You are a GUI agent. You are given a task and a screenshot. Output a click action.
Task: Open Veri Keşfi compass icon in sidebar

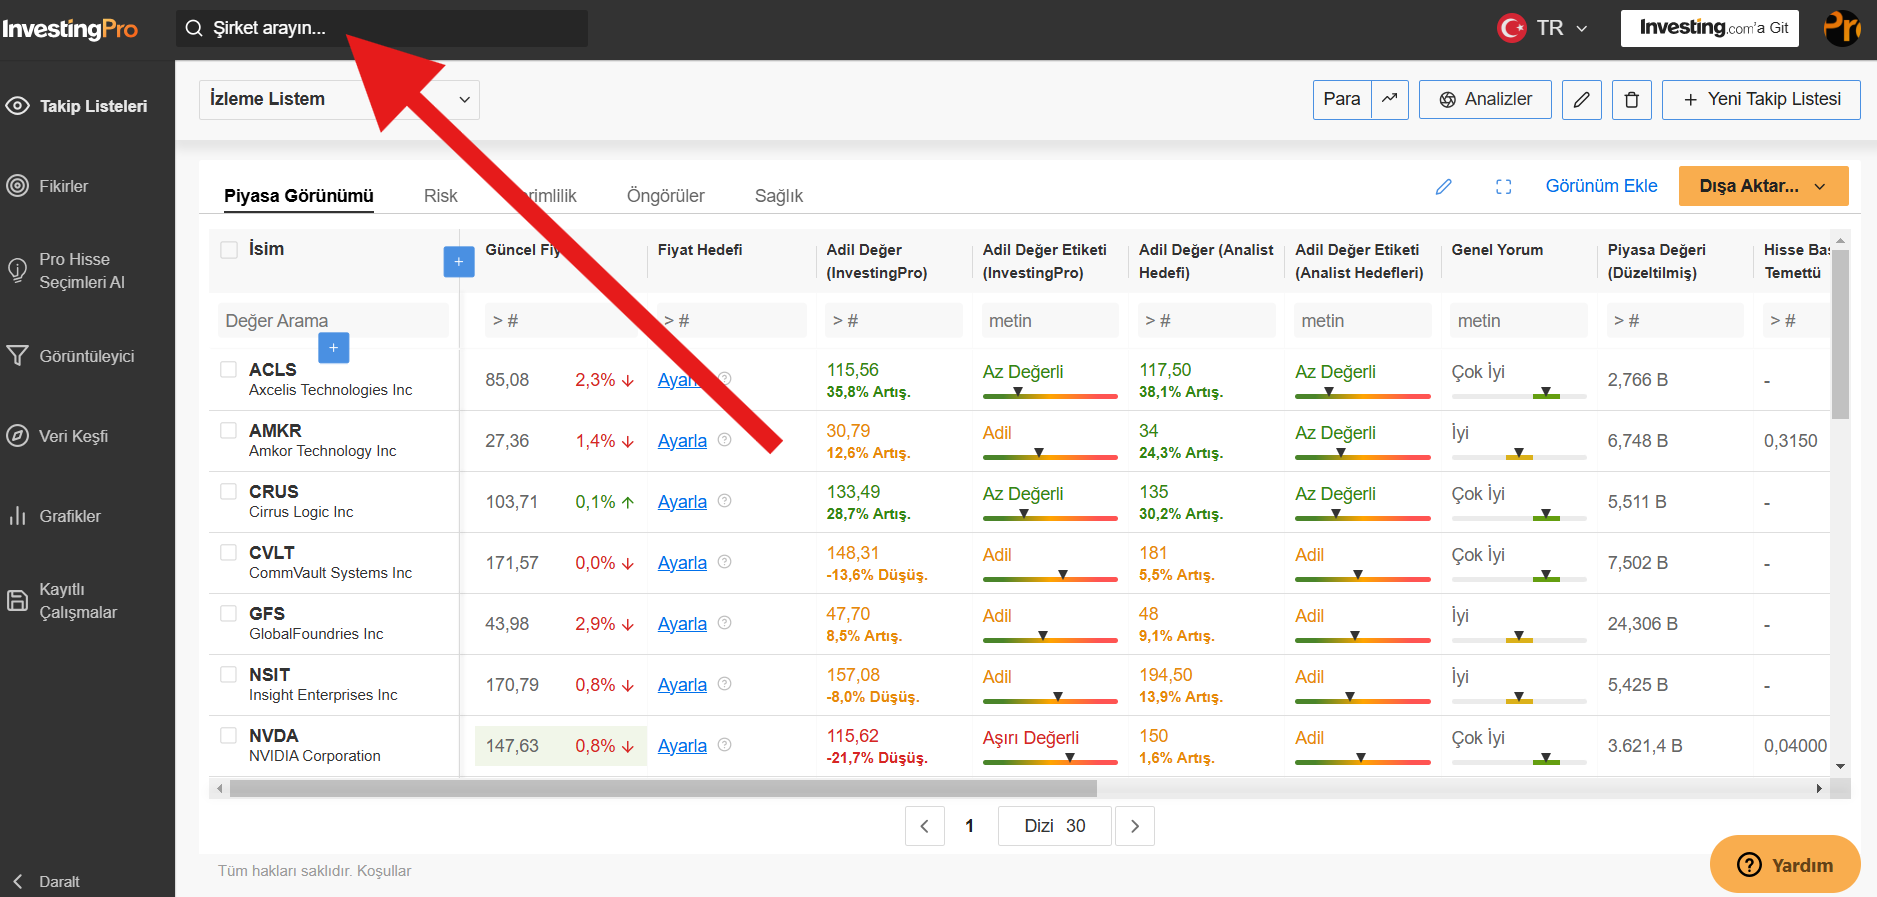tap(17, 436)
